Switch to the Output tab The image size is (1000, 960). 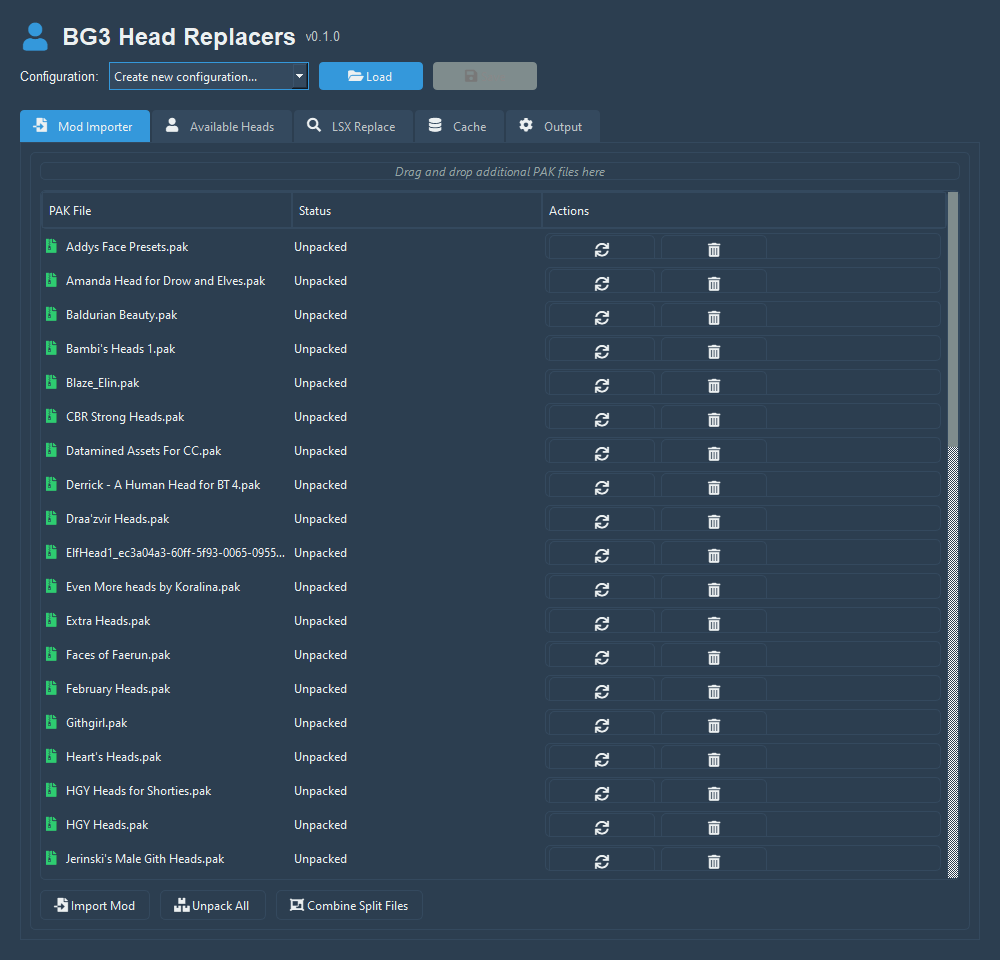click(552, 126)
